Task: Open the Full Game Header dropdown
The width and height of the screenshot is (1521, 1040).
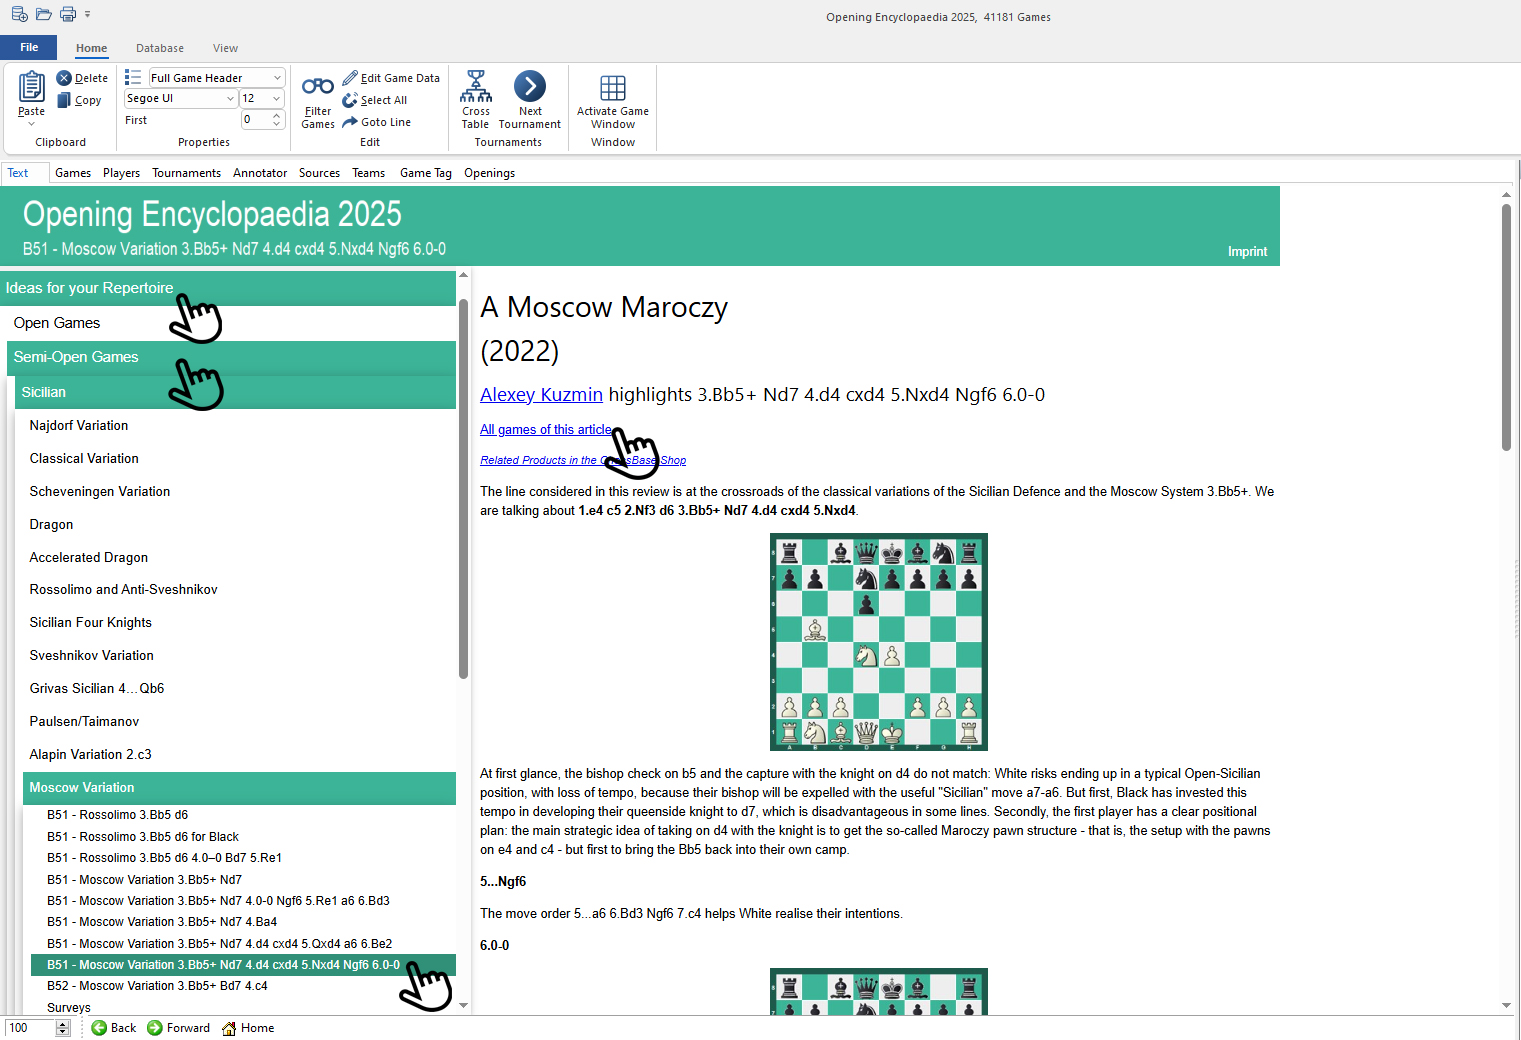Action: tap(277, 78)
